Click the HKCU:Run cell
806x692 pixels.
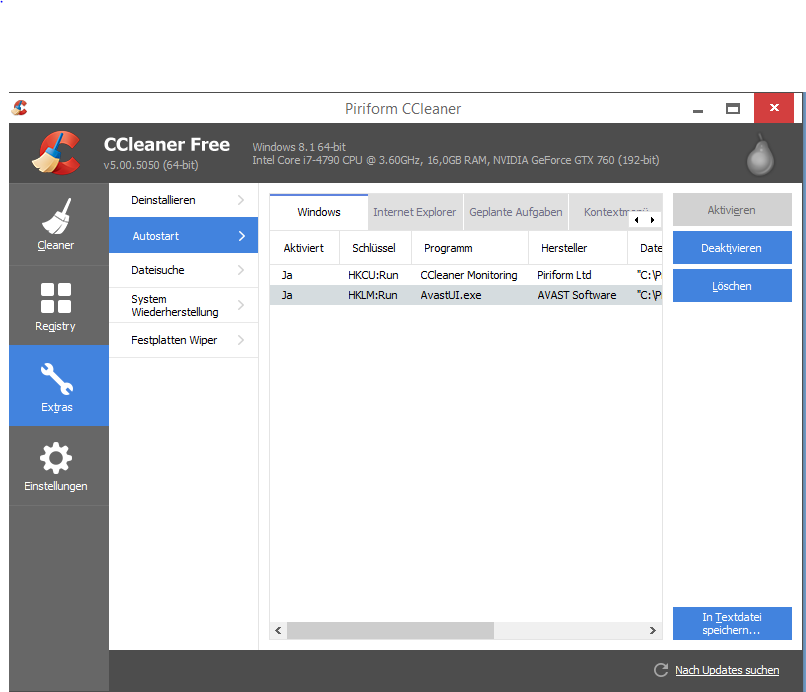point(373,275)
